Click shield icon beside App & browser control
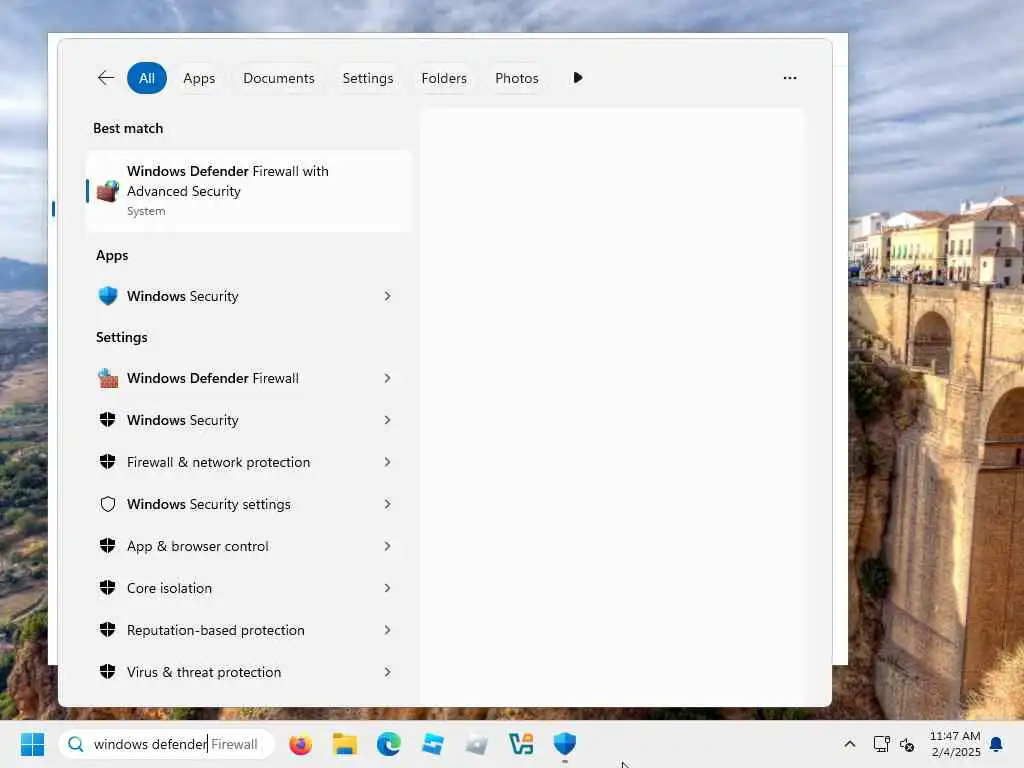The height and width of the screenshot is (768, 1024). pos(108,546)
